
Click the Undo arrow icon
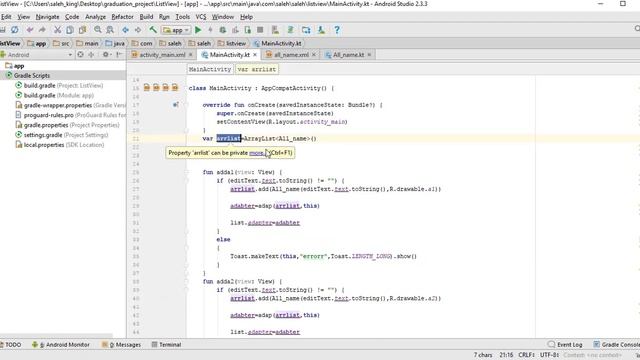[30, 30]
